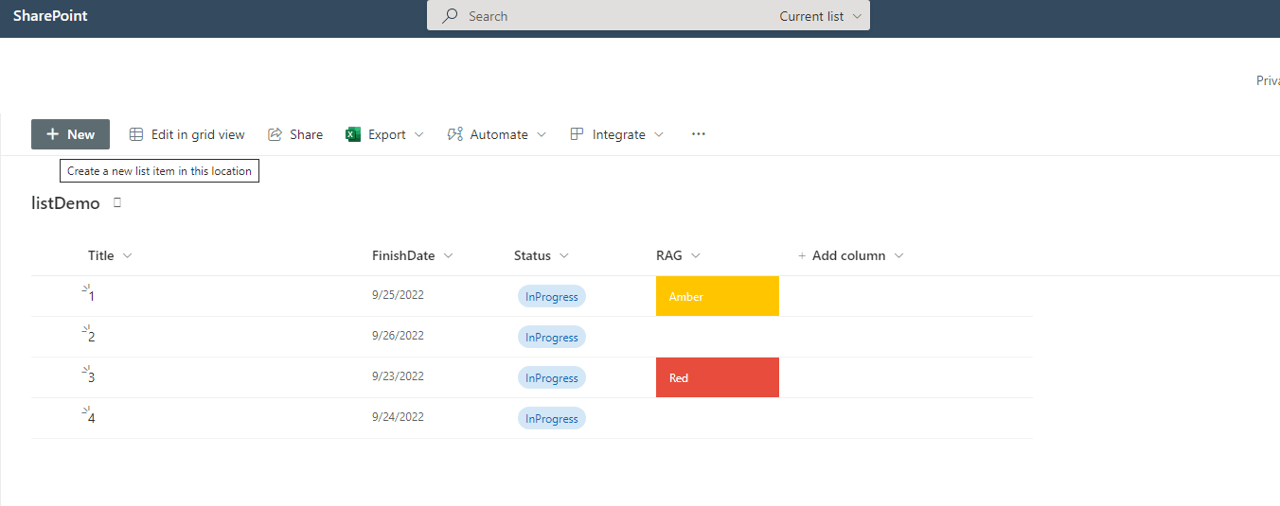1280x506 pixels.
Task: Click Add column header
Action: point(850,256)
